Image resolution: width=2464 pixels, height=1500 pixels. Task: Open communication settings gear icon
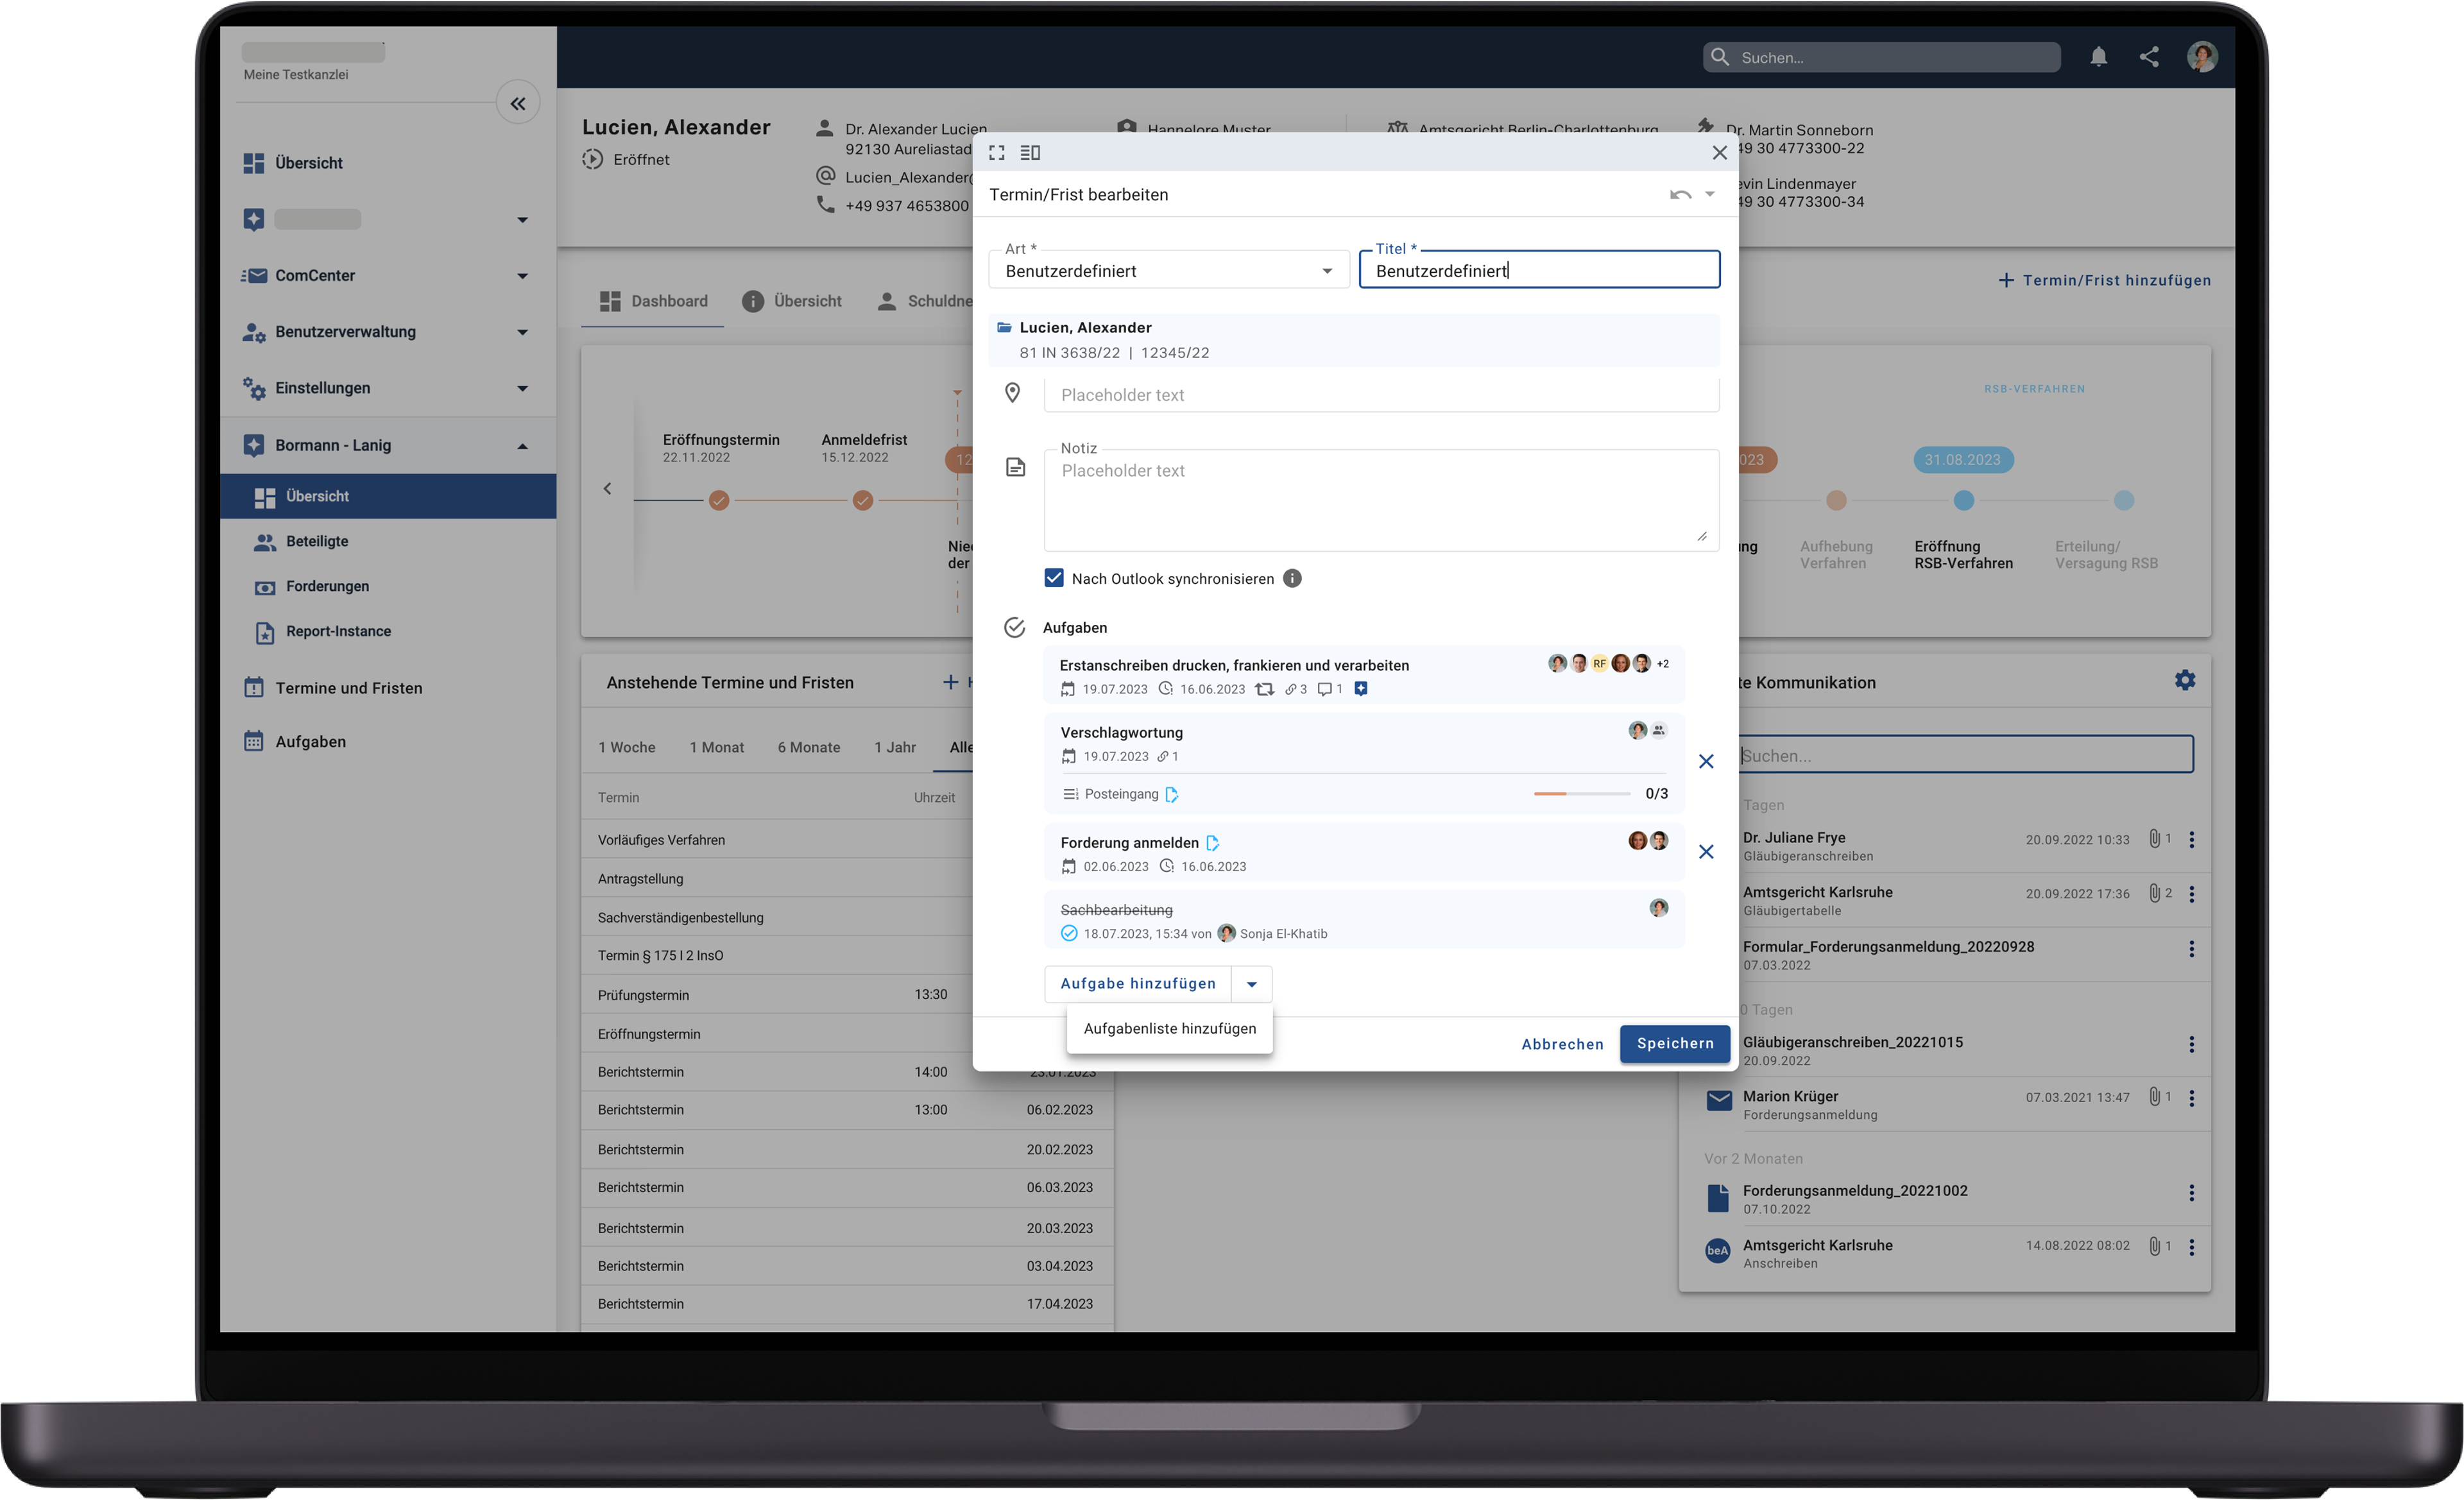pos(2185,681)
